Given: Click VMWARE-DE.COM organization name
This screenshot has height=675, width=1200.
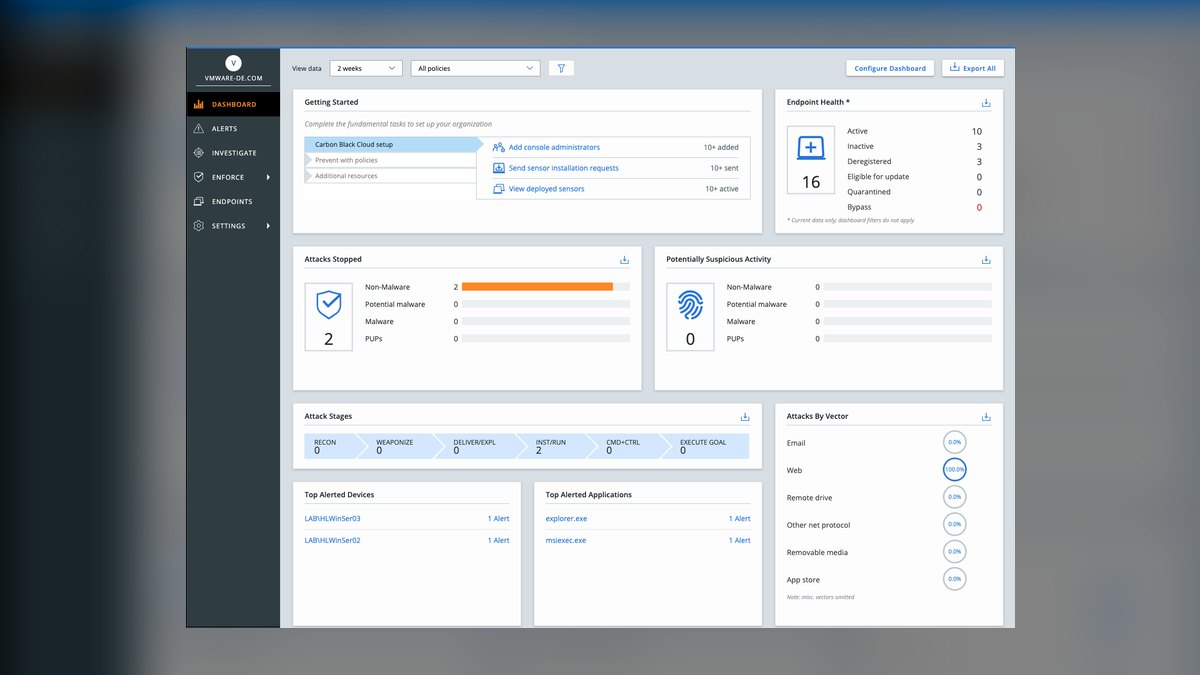Looking at the screenshot, I should point(234,78).
